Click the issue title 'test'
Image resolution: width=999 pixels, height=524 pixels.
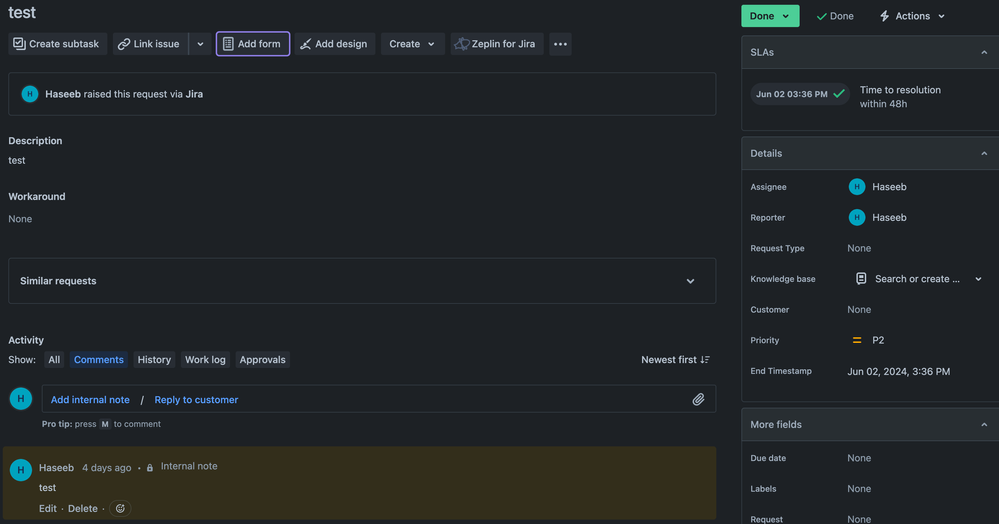[22, 13]
